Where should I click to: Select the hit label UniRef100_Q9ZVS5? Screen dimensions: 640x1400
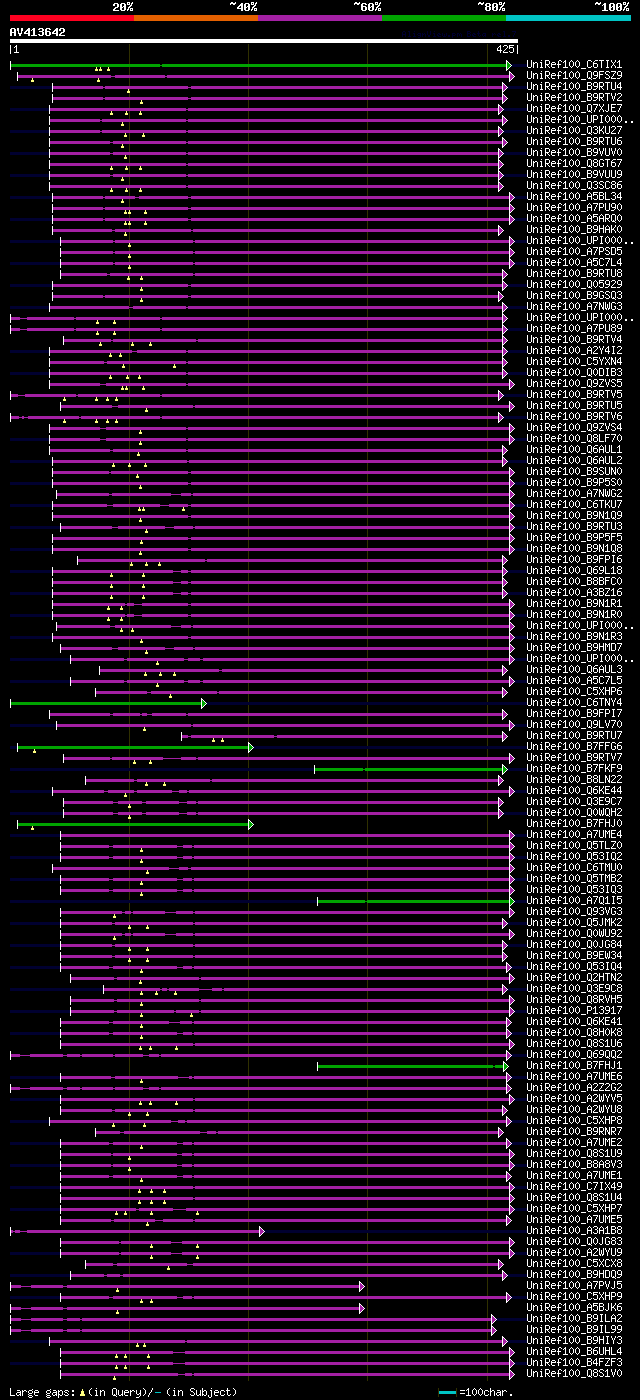tap(573, 383)
